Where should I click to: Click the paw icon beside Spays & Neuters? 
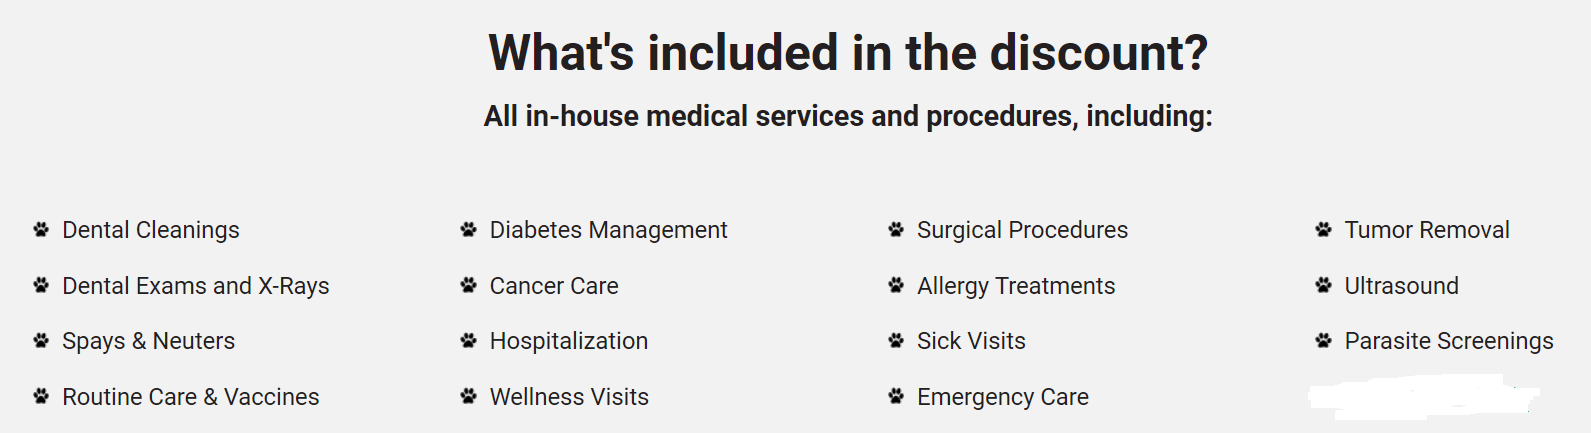point(41,341)
